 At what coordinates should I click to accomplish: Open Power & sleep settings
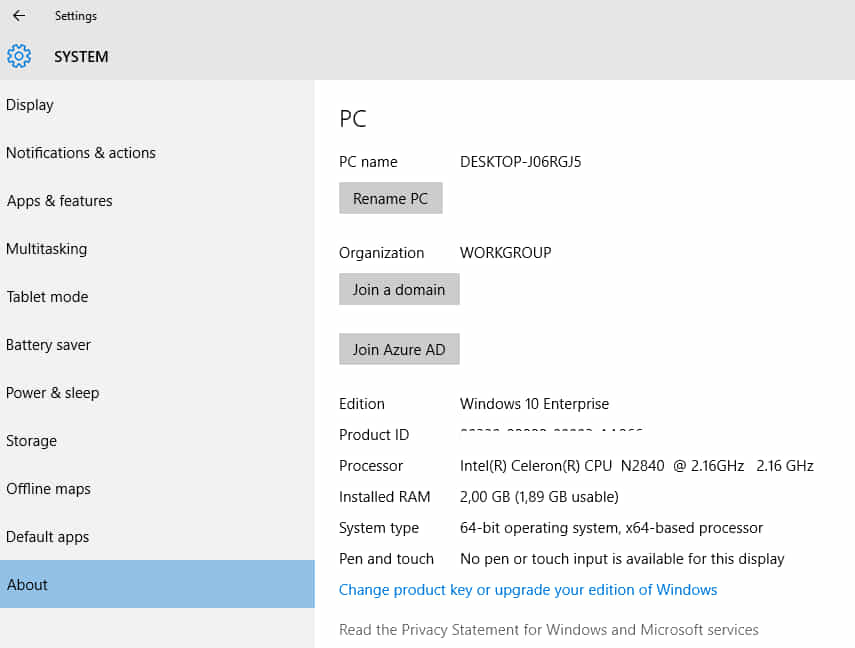(x=53, y=393)
